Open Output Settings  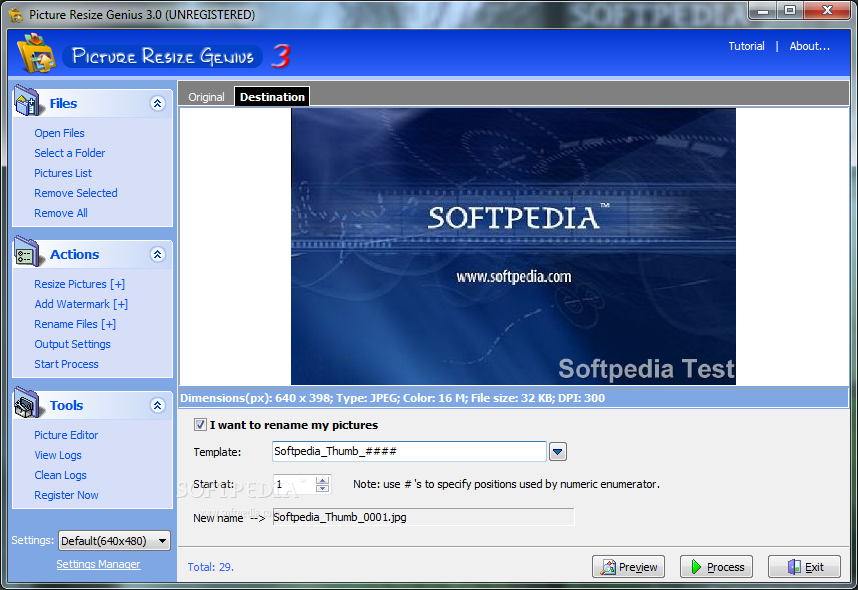pos(72,344)
